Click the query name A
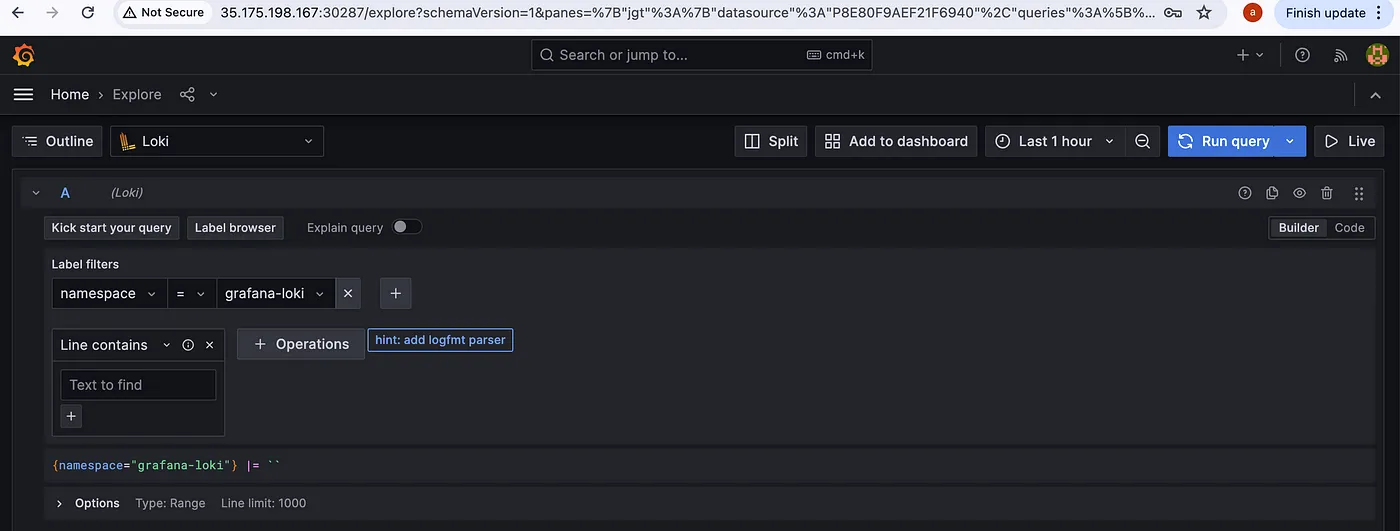 (65, 193)
